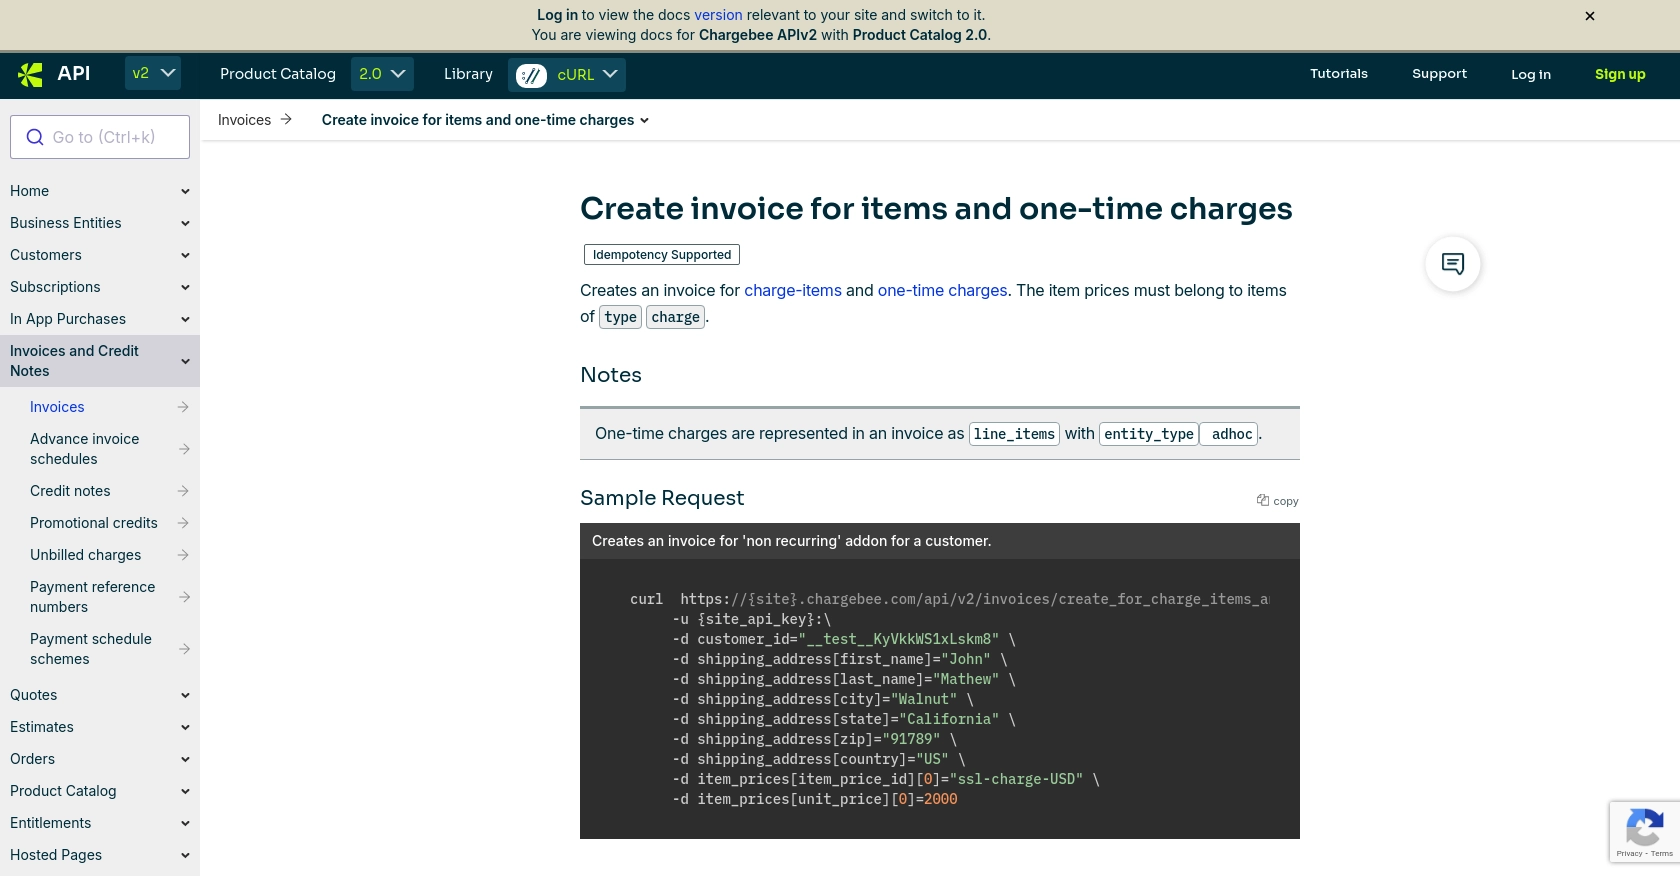
Task: Click the Chargebee logo icon
Action: [31, 74]
